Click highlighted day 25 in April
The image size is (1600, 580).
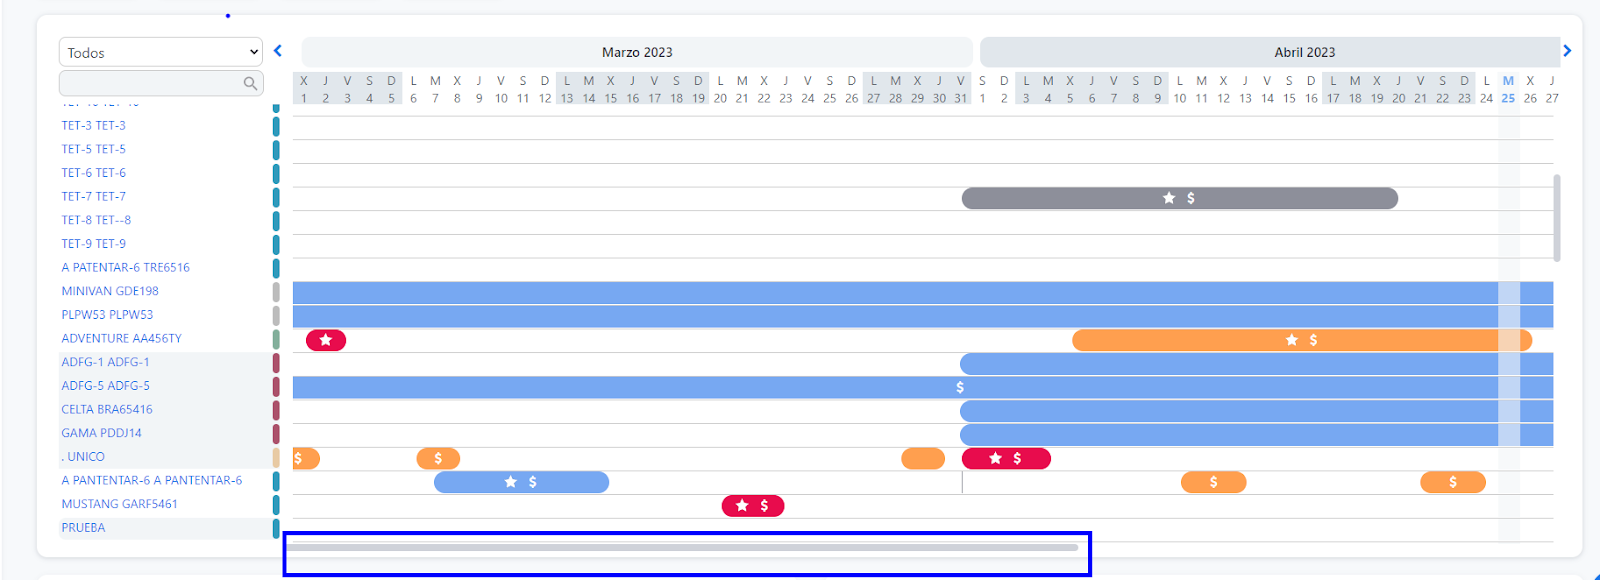click(1508, 98)
